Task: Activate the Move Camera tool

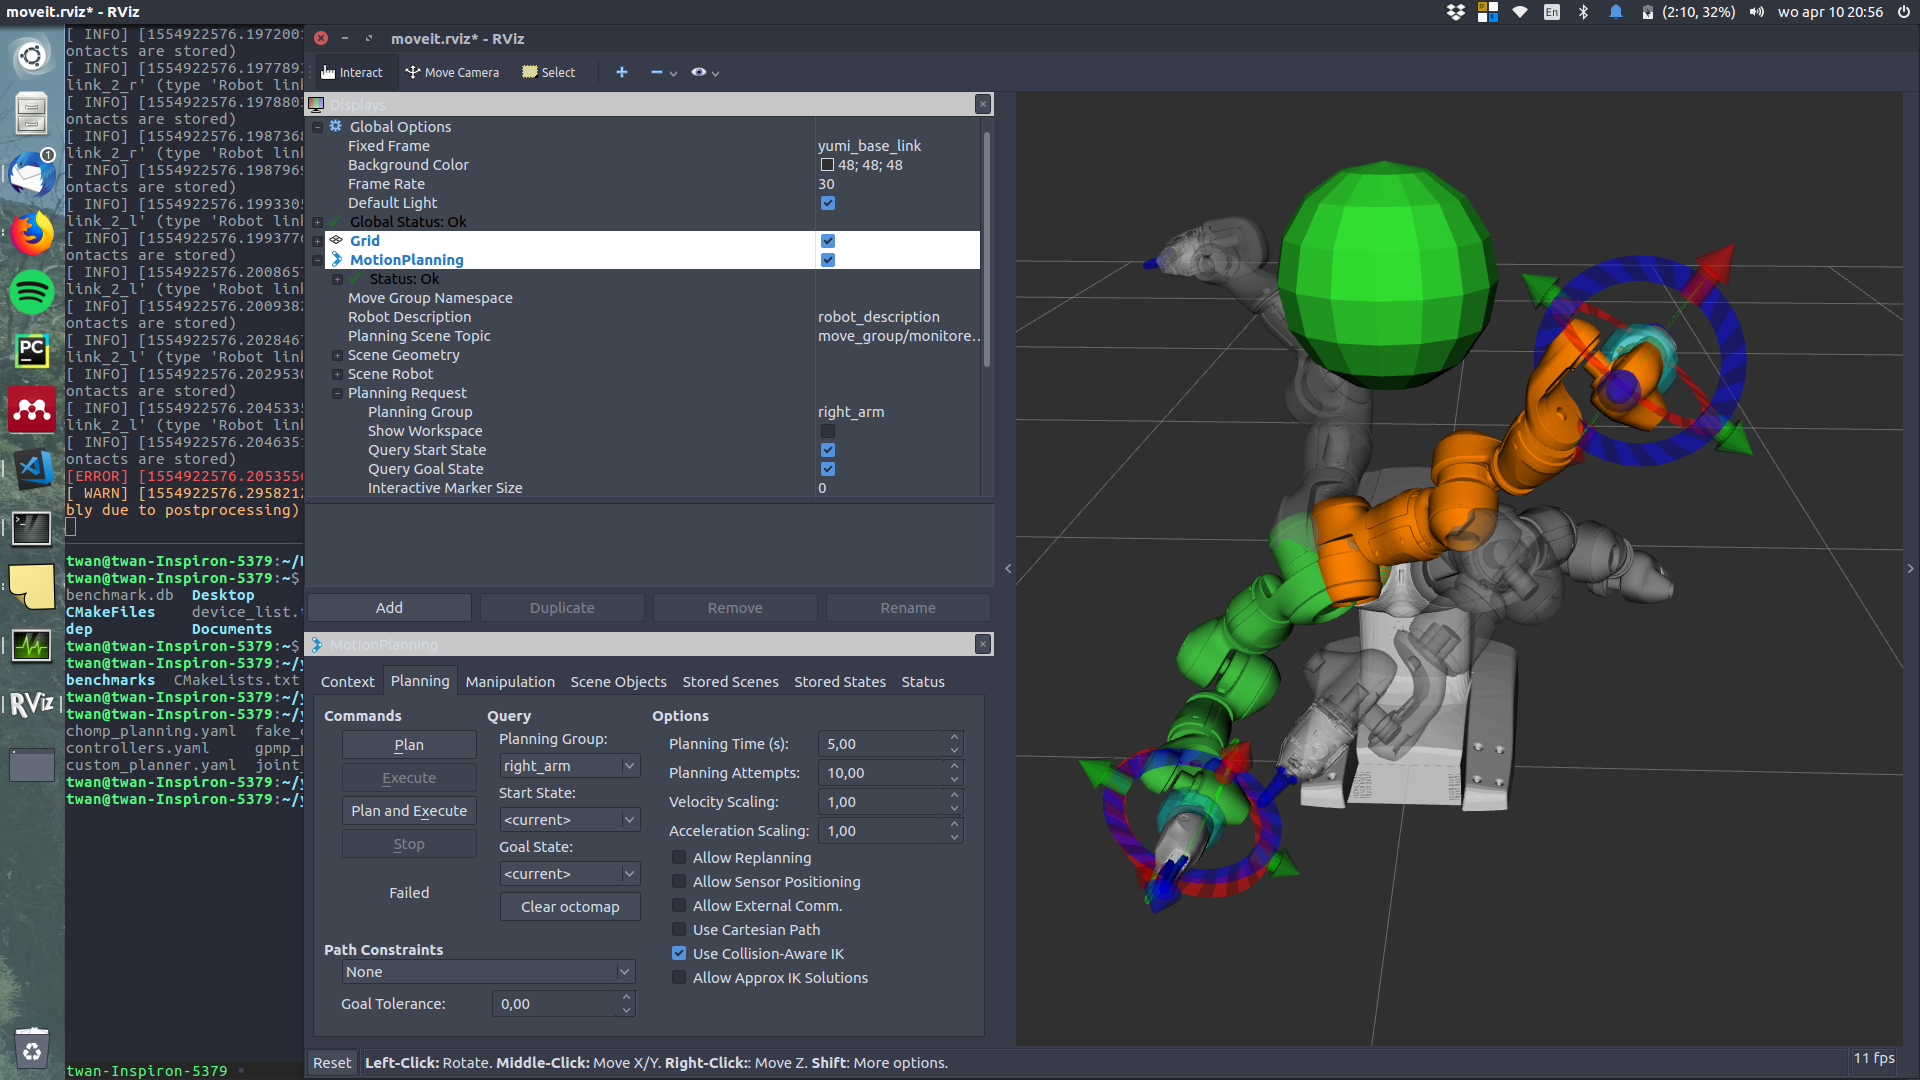Action: point(452,72)
